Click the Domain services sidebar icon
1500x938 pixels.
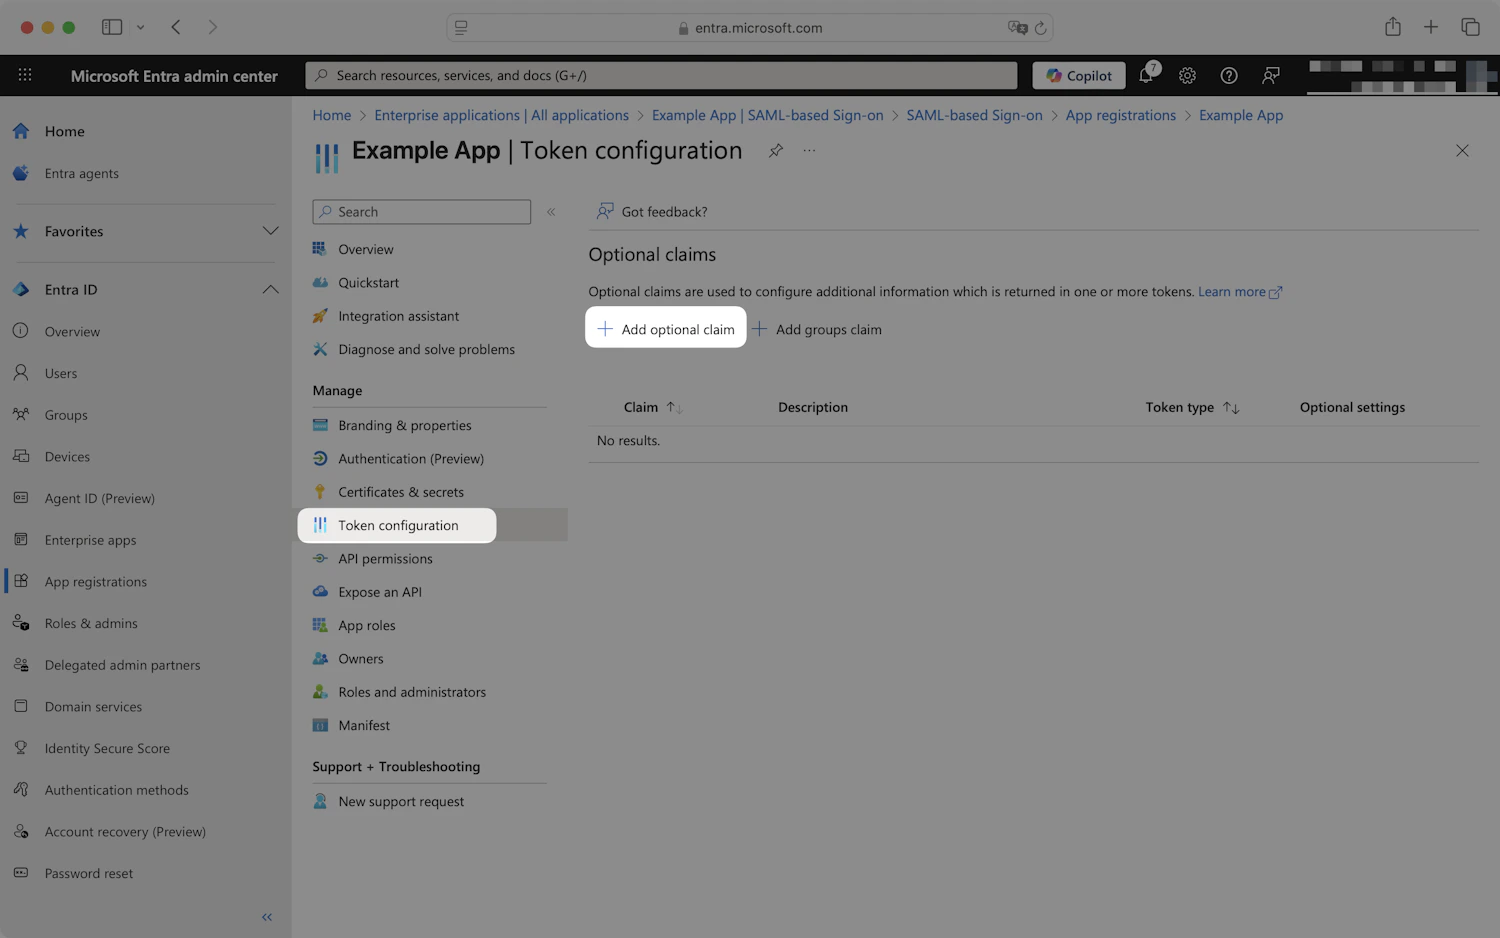tap(20, 706)
